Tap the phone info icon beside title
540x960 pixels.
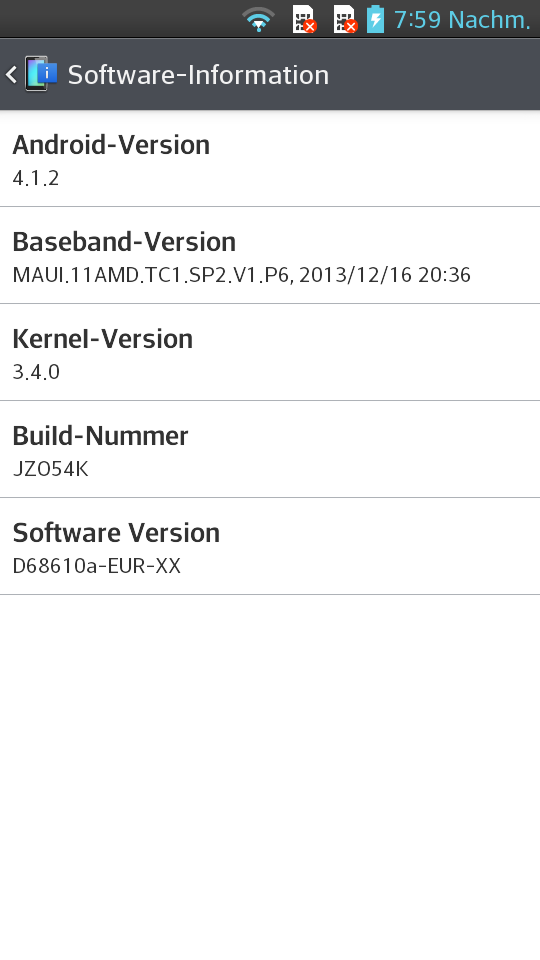pos(41,74)
